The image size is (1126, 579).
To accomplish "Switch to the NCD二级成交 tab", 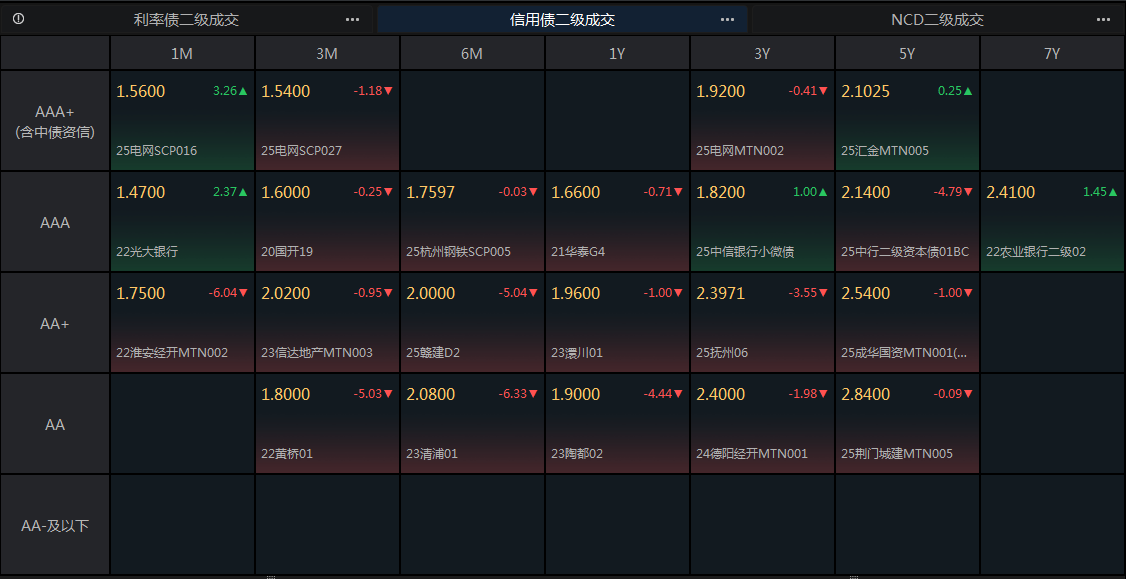I will click(937, 19).
